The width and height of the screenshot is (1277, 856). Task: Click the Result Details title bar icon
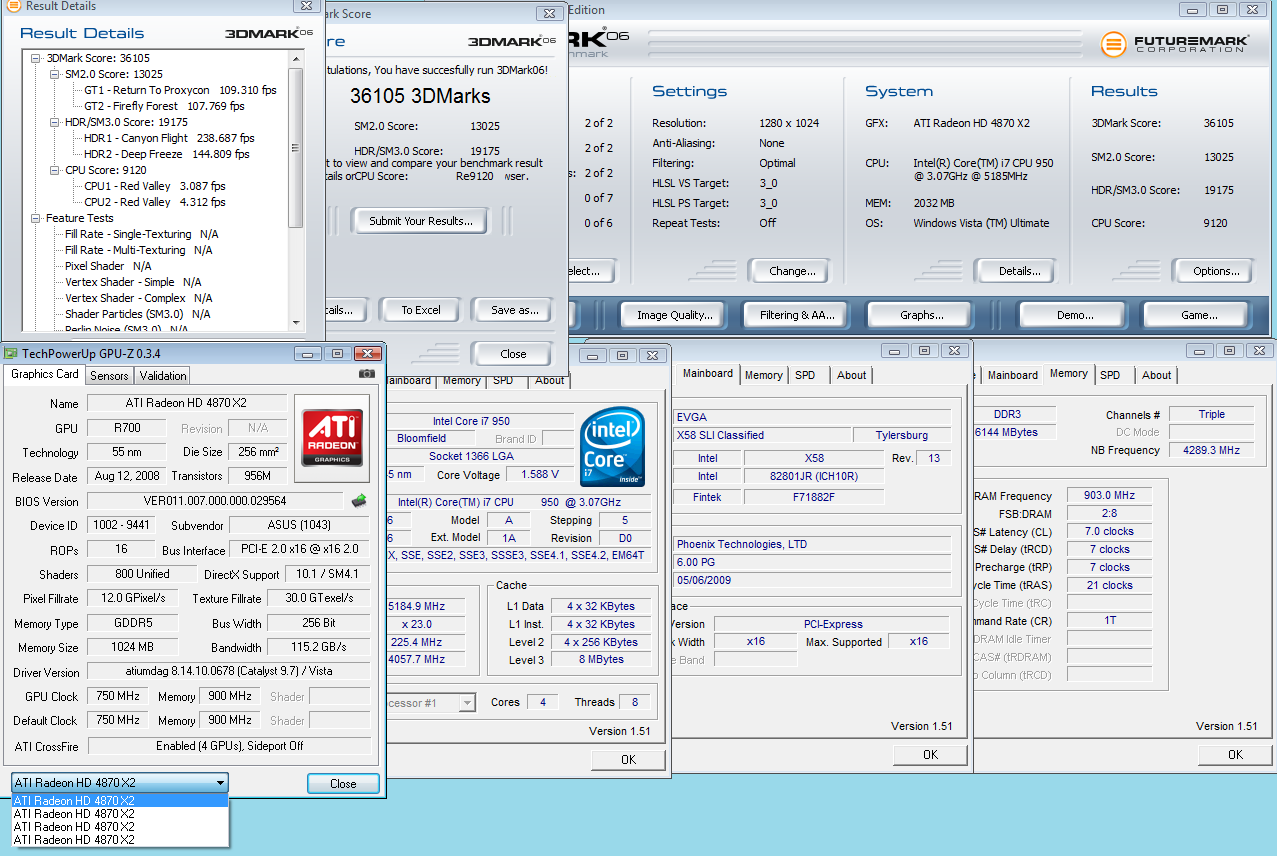13,6
